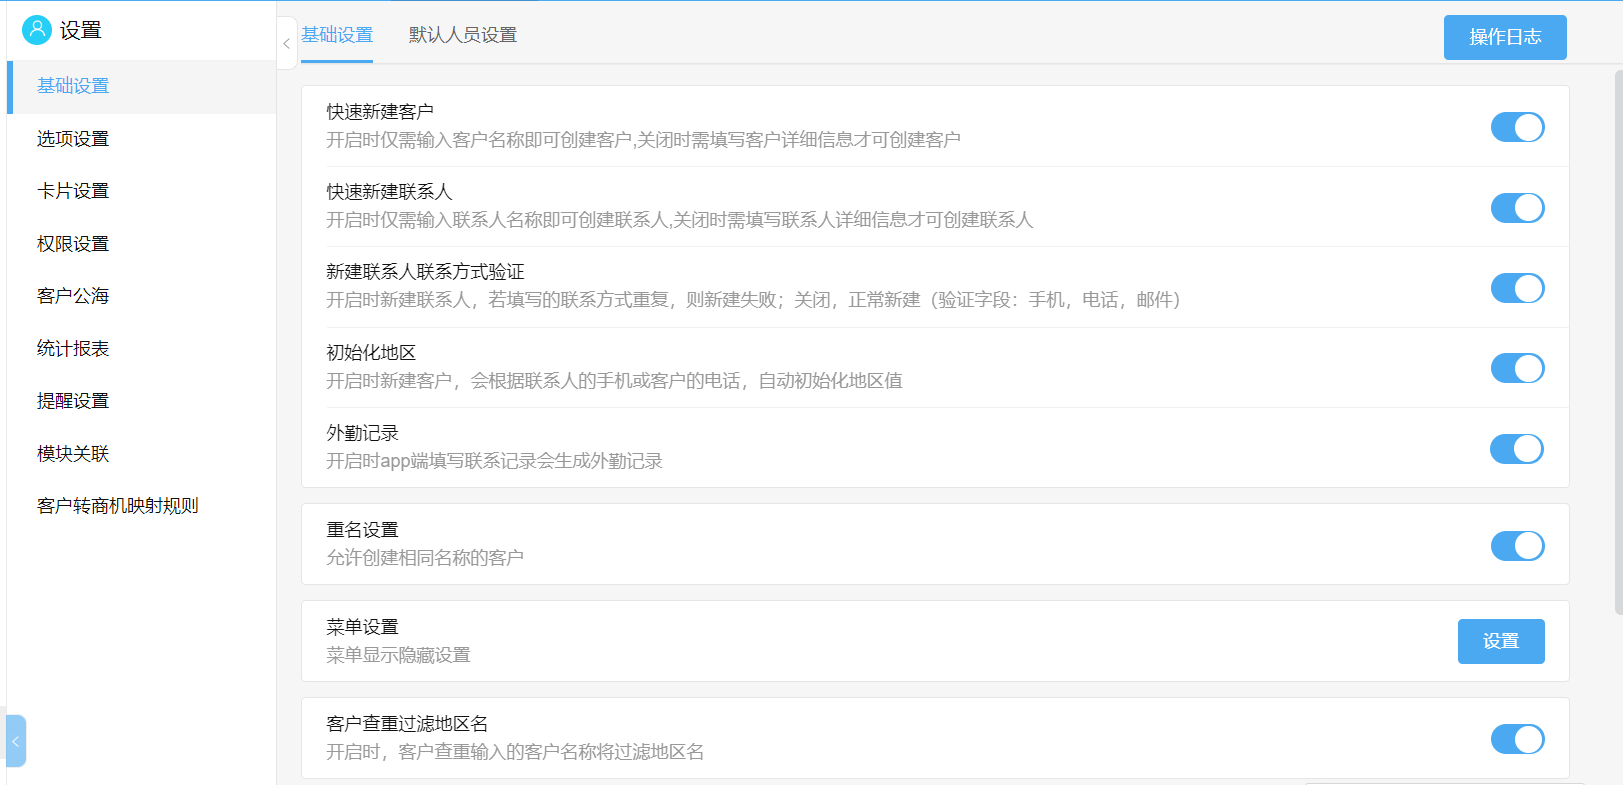Disable the 快速新建联系人 switch

click(1517, 208)
